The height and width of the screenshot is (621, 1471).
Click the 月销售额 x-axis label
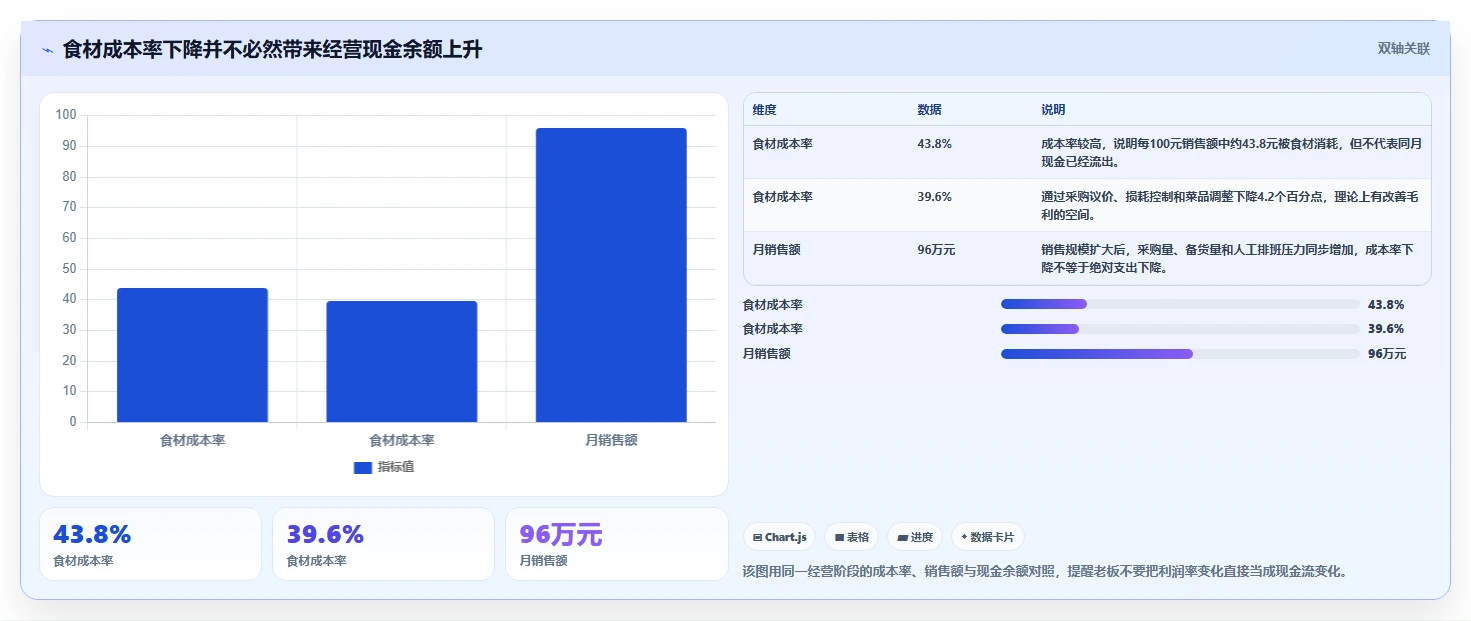point(611,440)
